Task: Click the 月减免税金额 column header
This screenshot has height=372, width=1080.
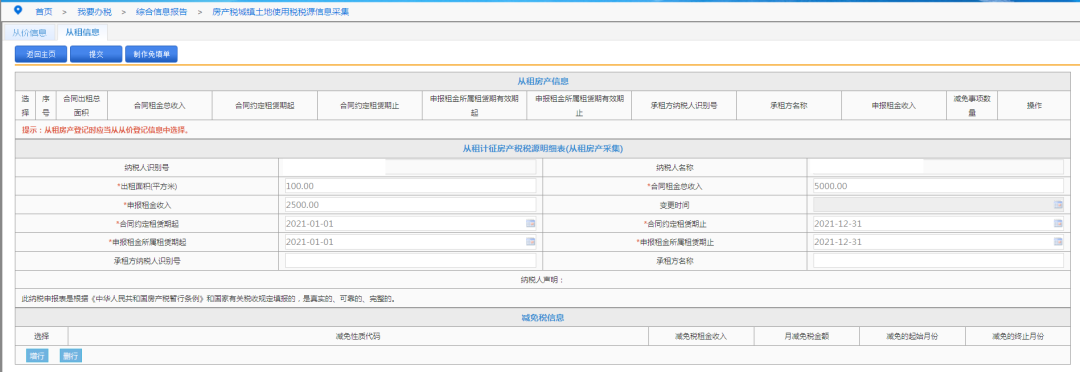Action: tap(807, 336)
